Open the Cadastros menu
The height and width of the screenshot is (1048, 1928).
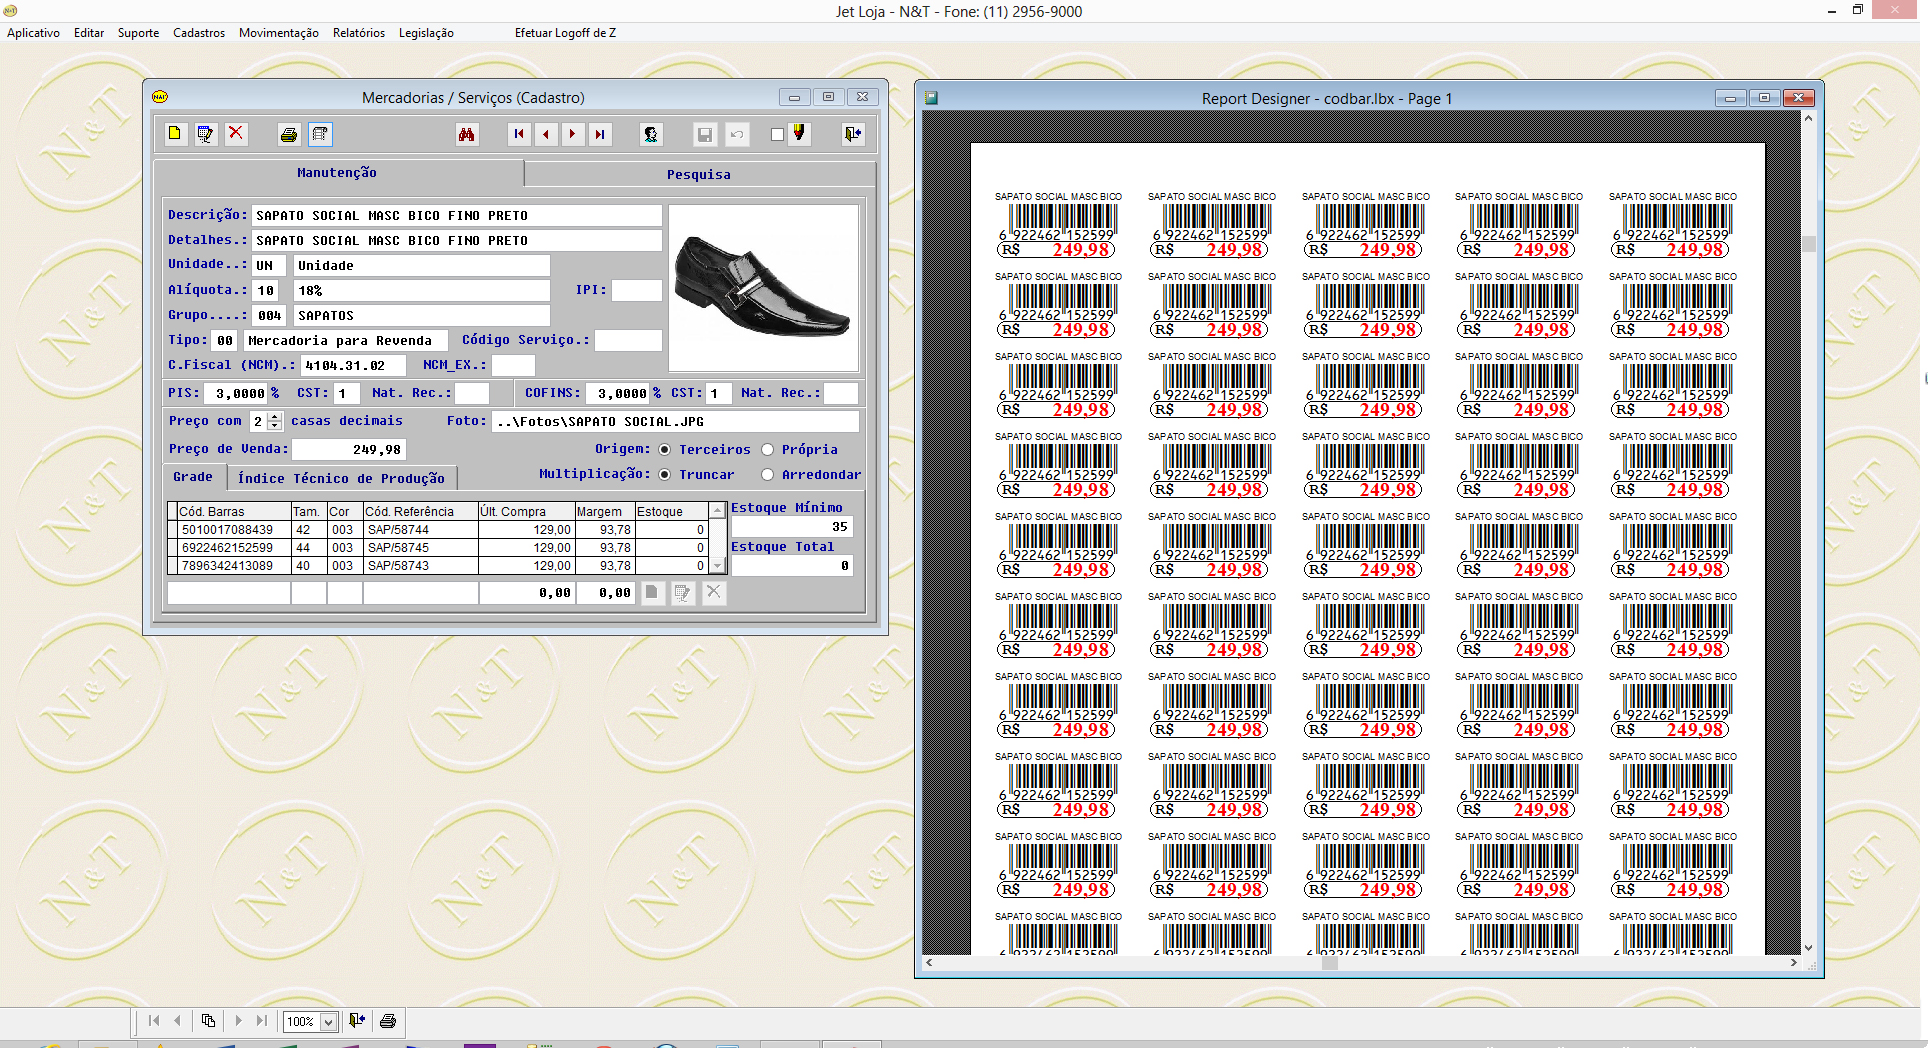(x=199, y=33)
